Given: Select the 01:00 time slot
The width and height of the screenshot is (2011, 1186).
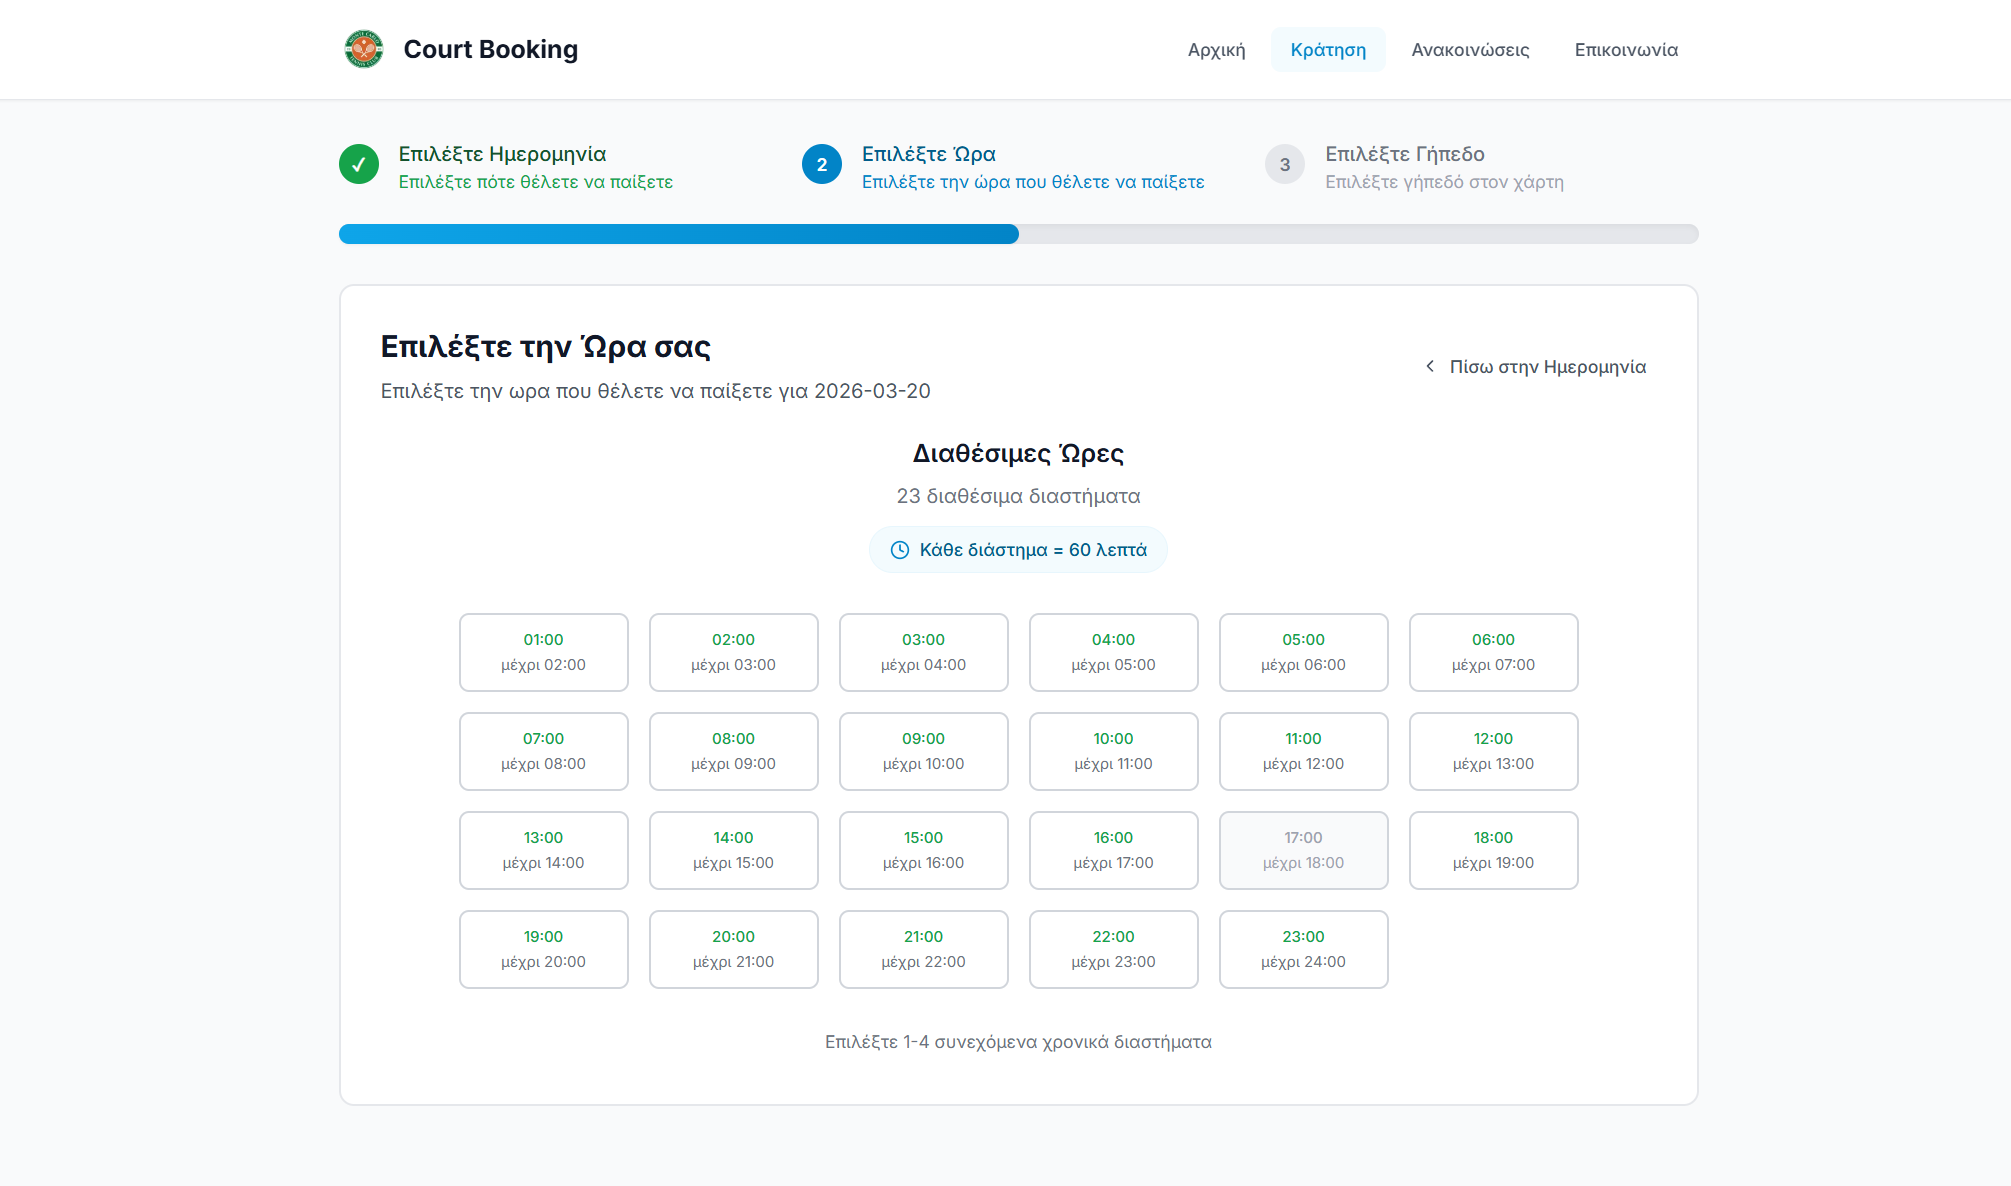Looking at the screenshot, I should coord(544,652).
